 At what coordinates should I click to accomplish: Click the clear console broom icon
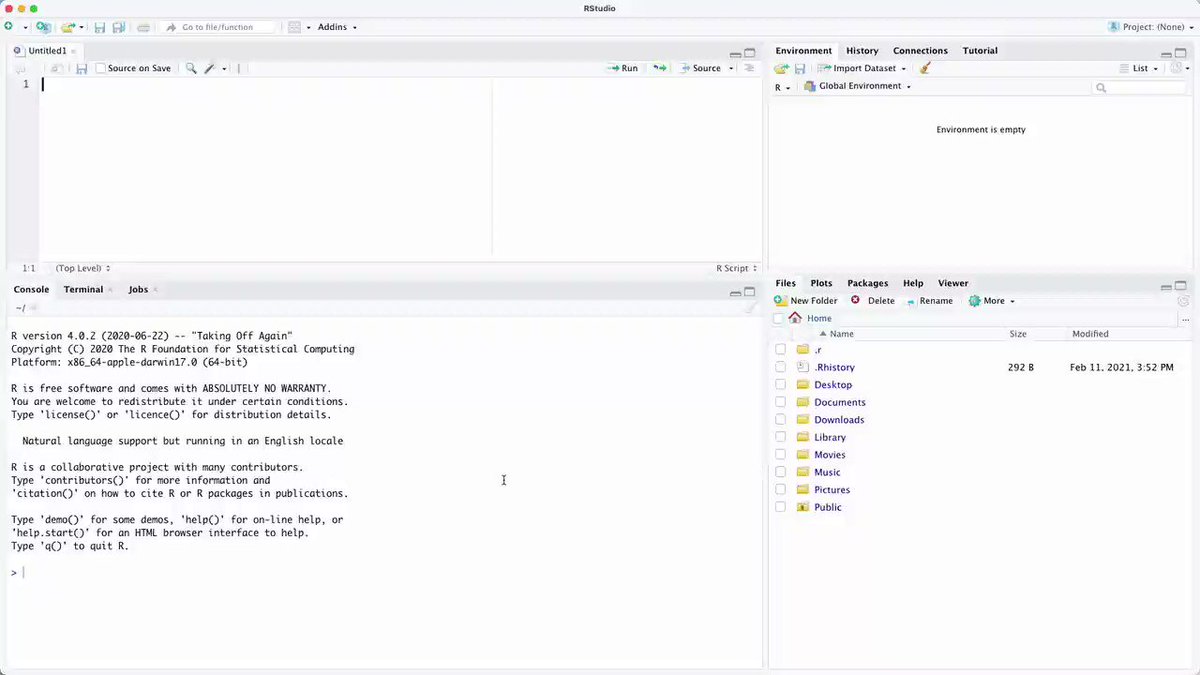click(x=750, y=308)
